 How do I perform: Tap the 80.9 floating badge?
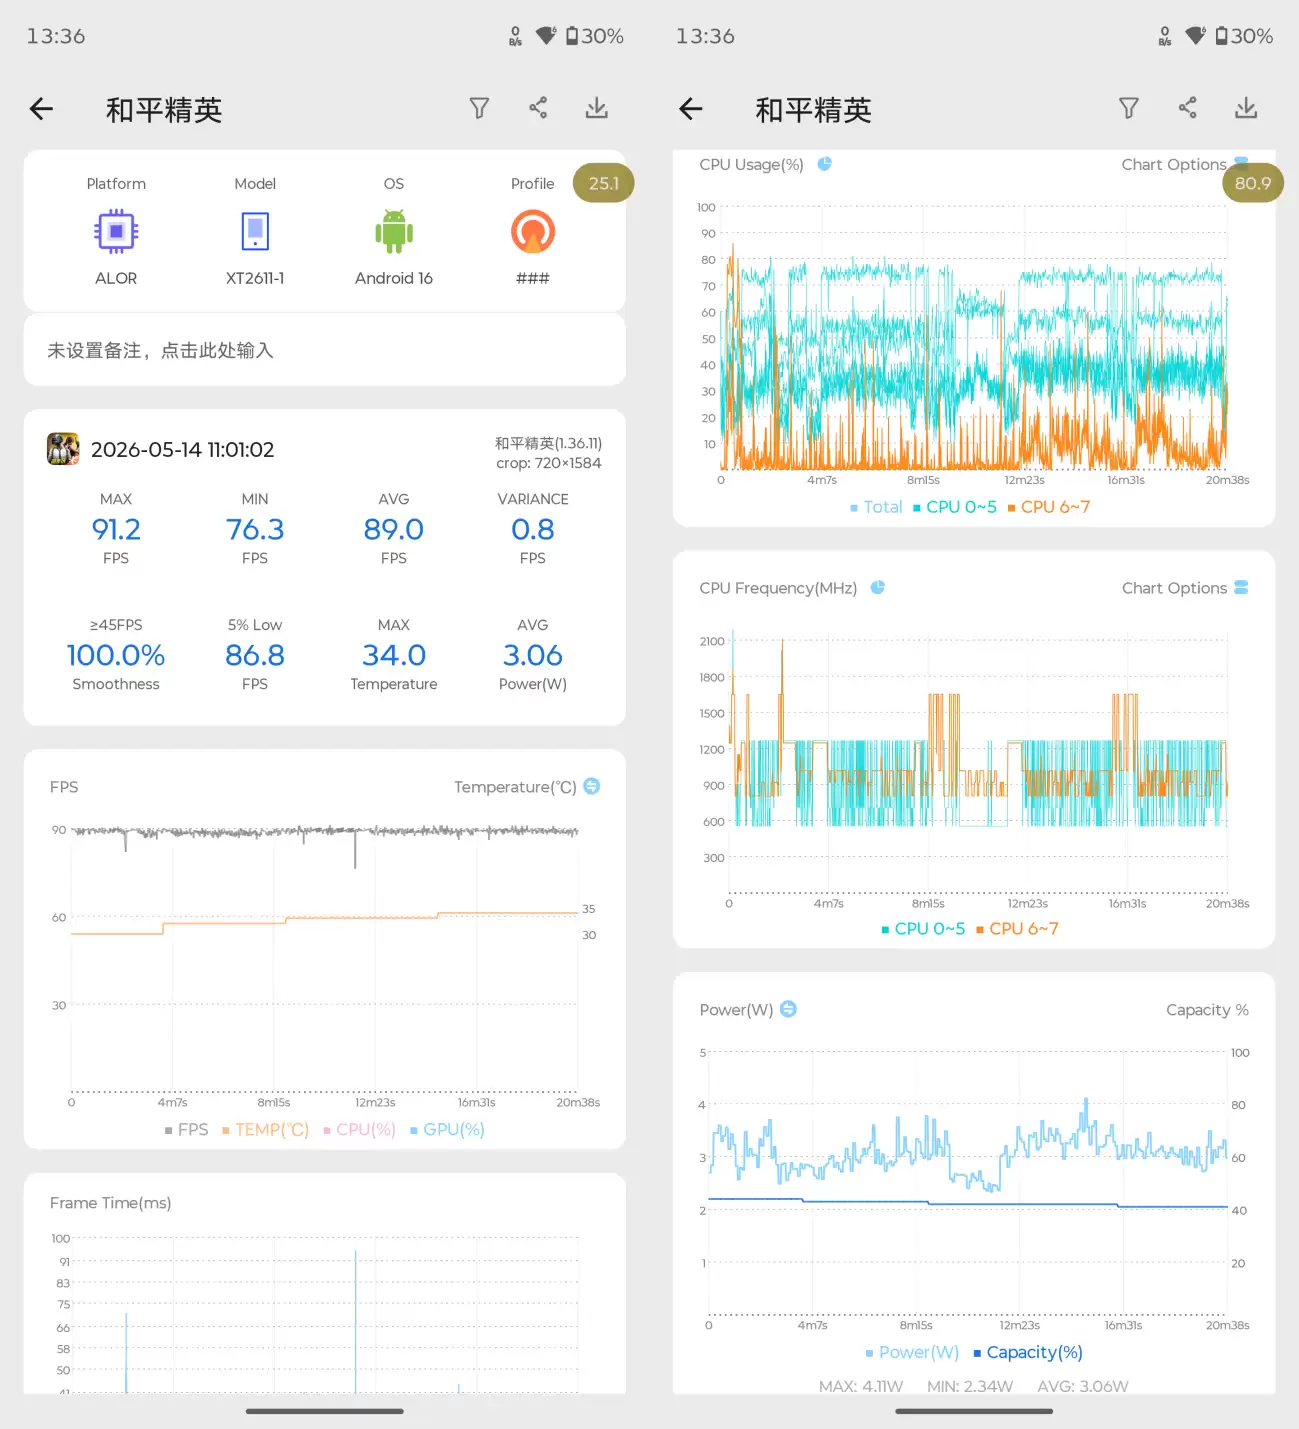coord(1253,183)
